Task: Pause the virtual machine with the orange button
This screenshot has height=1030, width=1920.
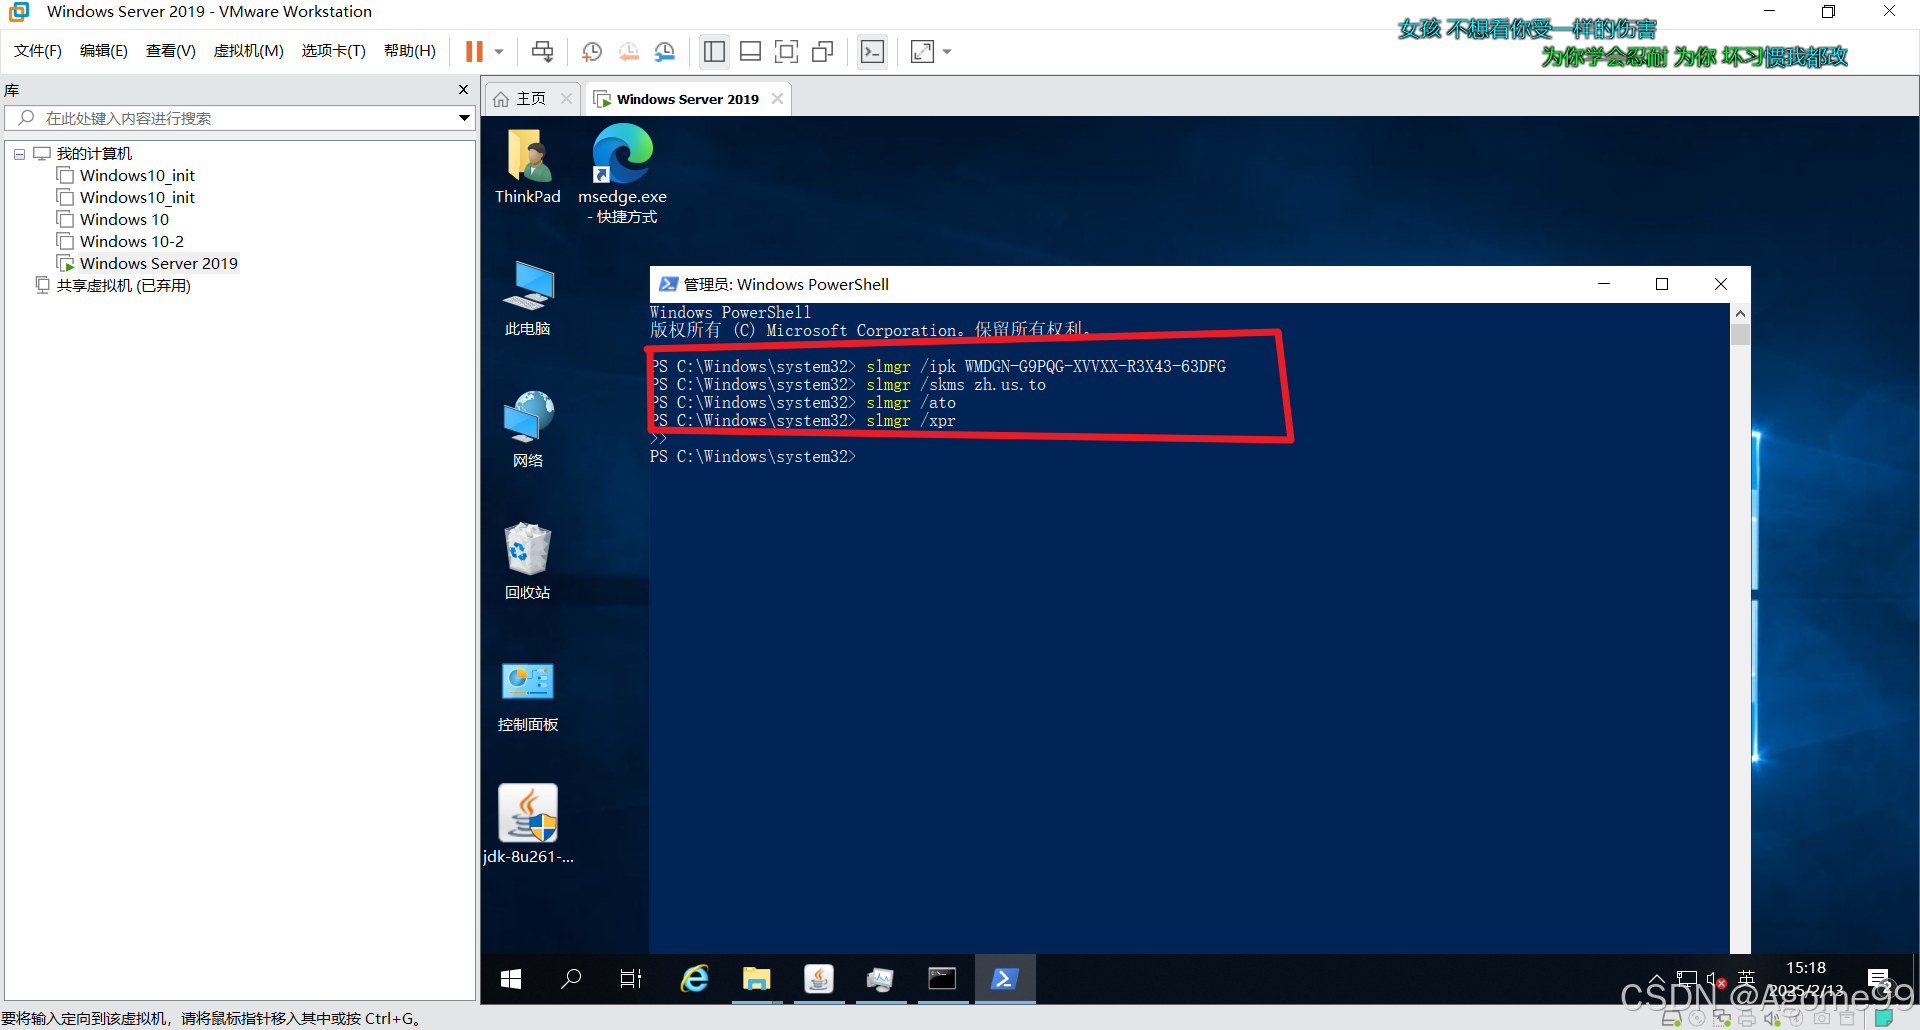Action: coord(474,52)
